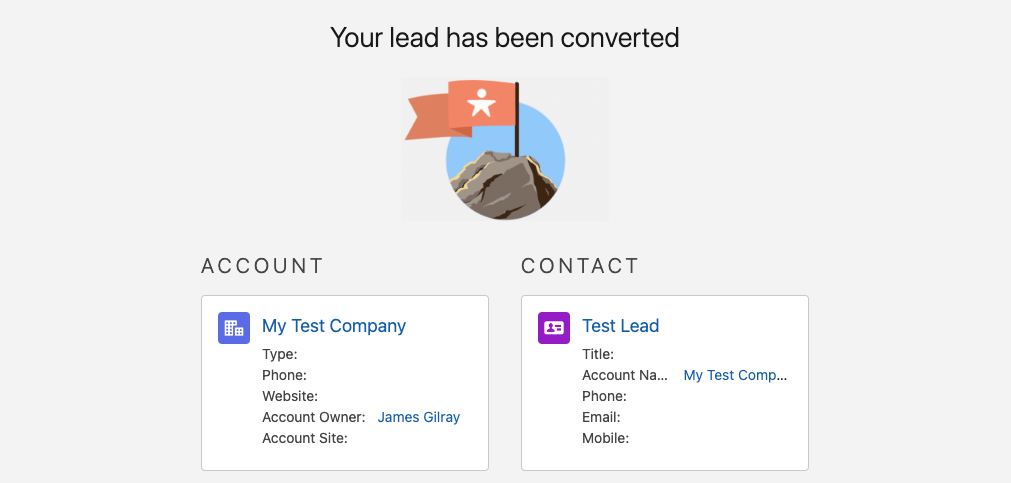This screenshot has height=483, width=1011.
Task: Click the ACCOUNT section heading
Action: pyautogui.click(x=263, y=266)
